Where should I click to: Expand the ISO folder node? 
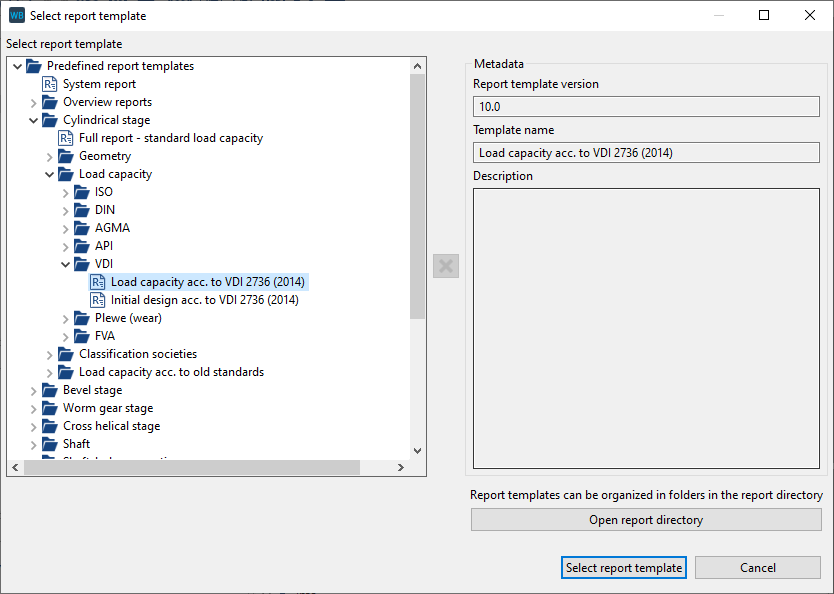pyautogui.click(x=66, y=192)
